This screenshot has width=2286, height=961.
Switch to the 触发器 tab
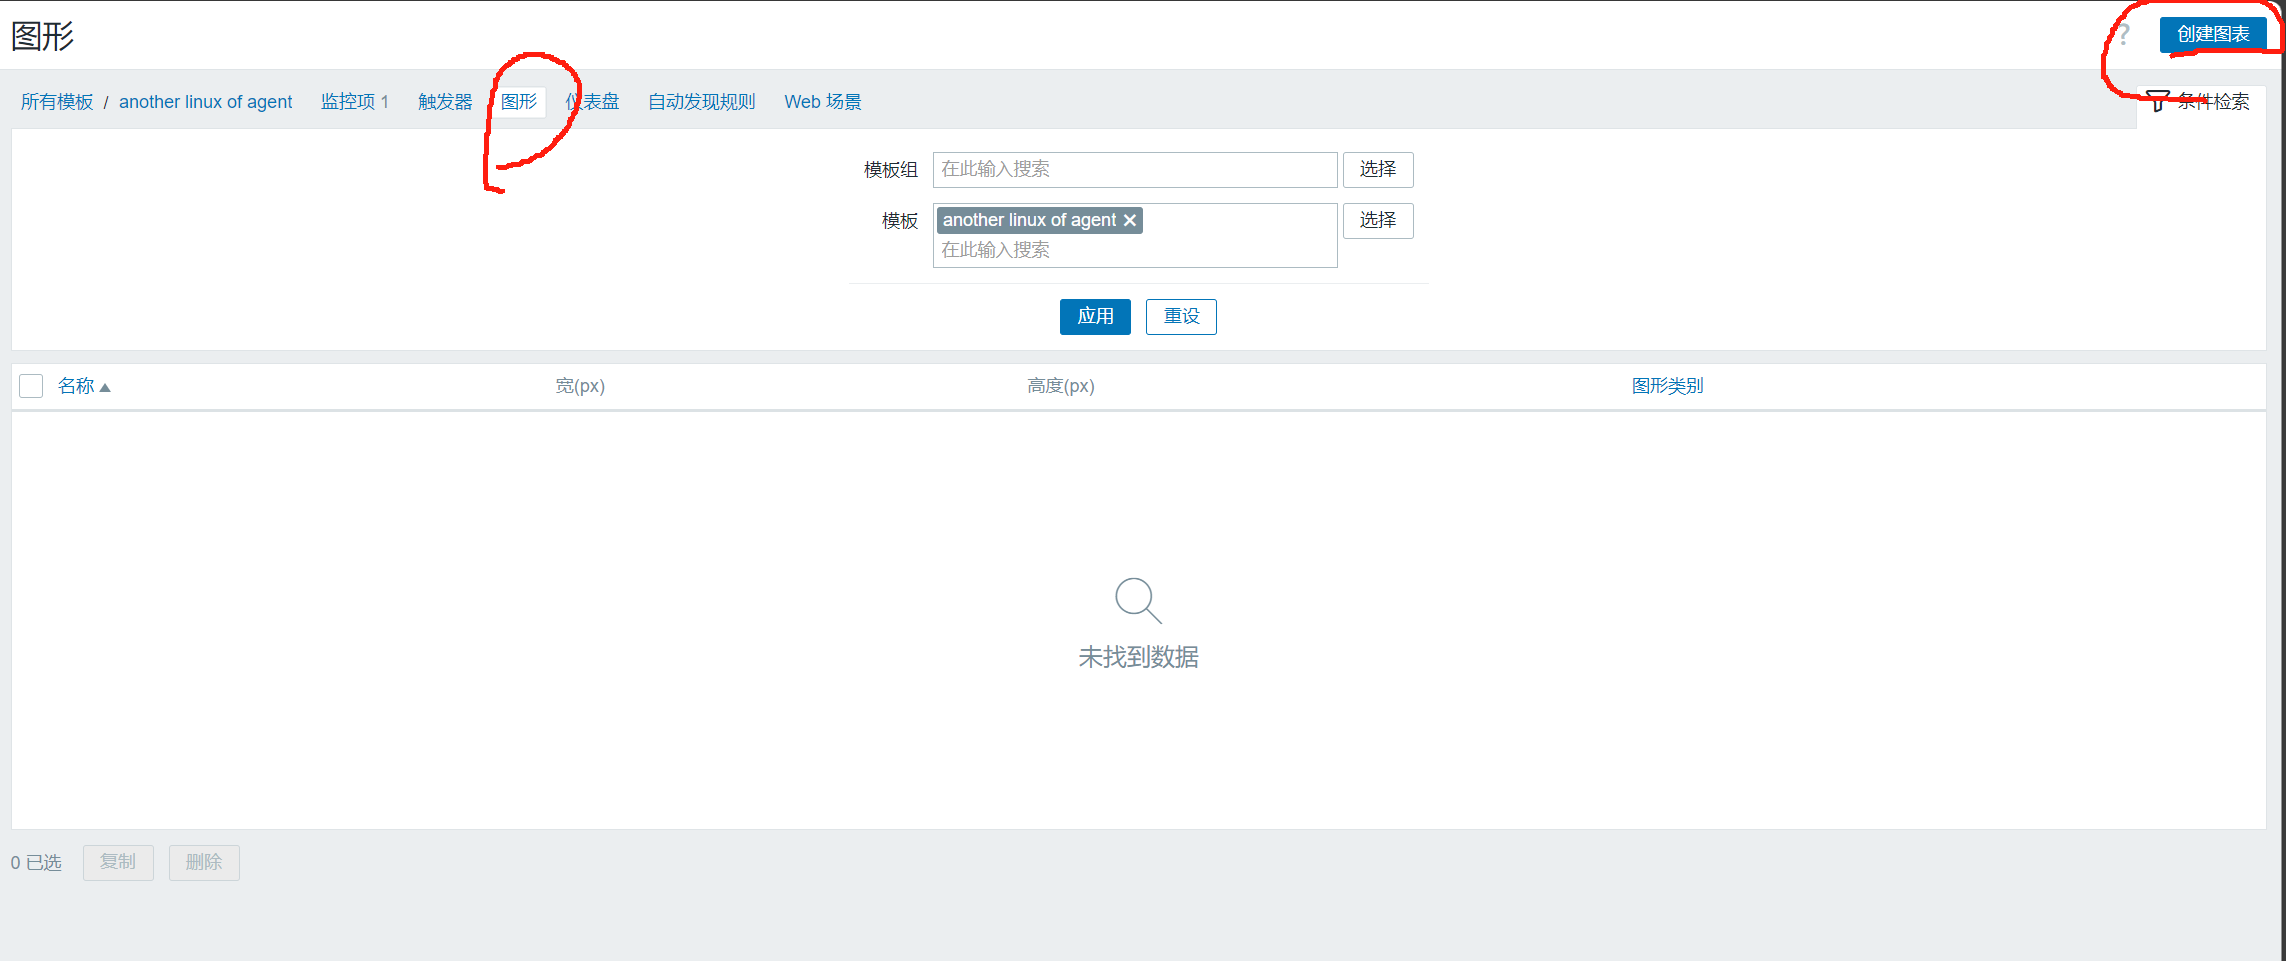pyautogui.click(x=445, y=102)
